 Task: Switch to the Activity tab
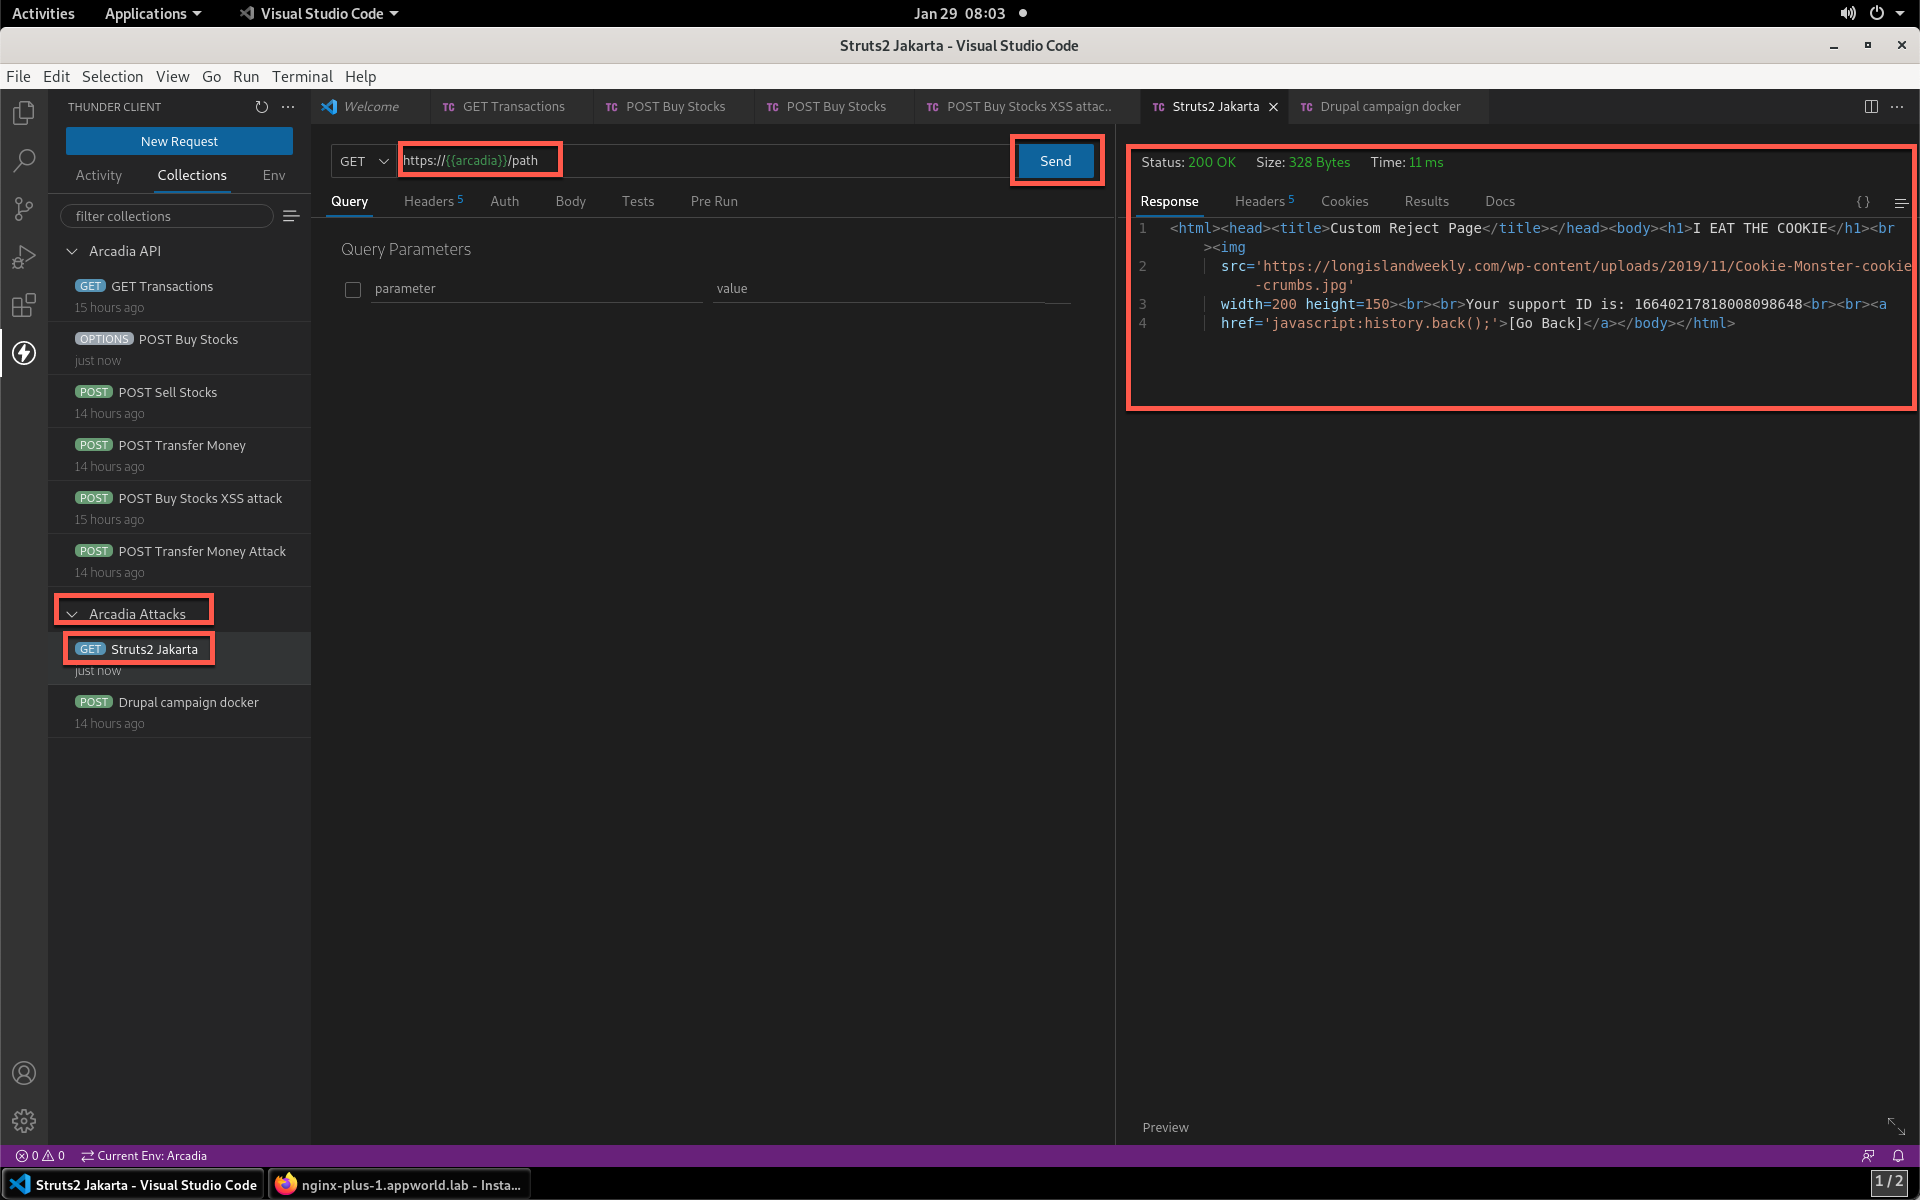(x=99, y=175)
